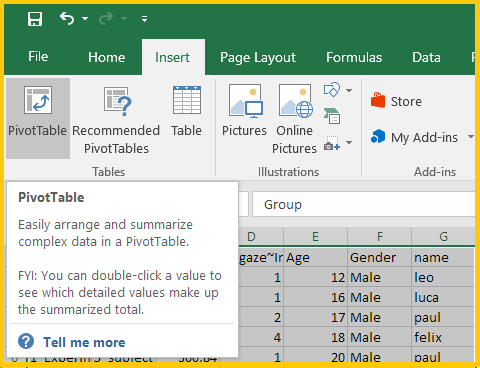The width and height of the screenshot is (480, 368).
Task: Click the SmartArt icon
Action: [332, 116]
